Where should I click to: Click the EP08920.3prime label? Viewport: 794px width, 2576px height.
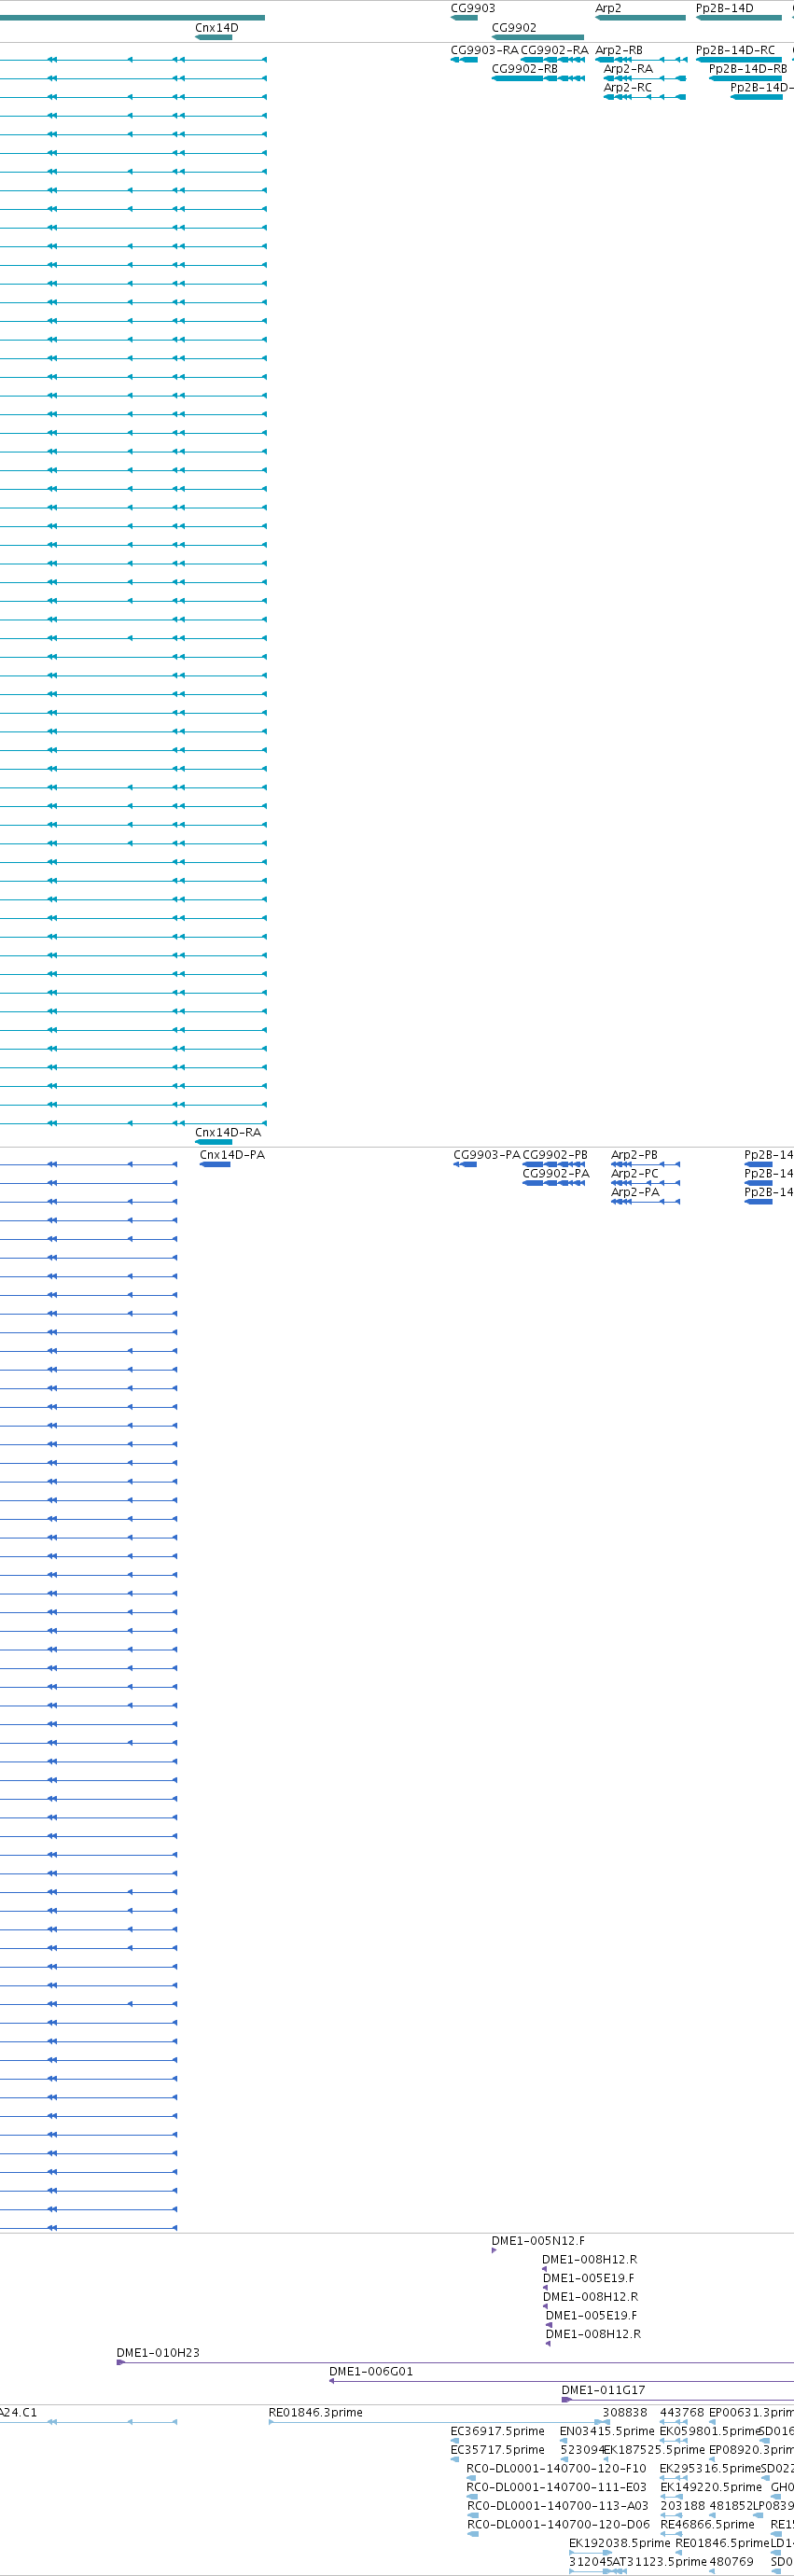(751, 2450)
